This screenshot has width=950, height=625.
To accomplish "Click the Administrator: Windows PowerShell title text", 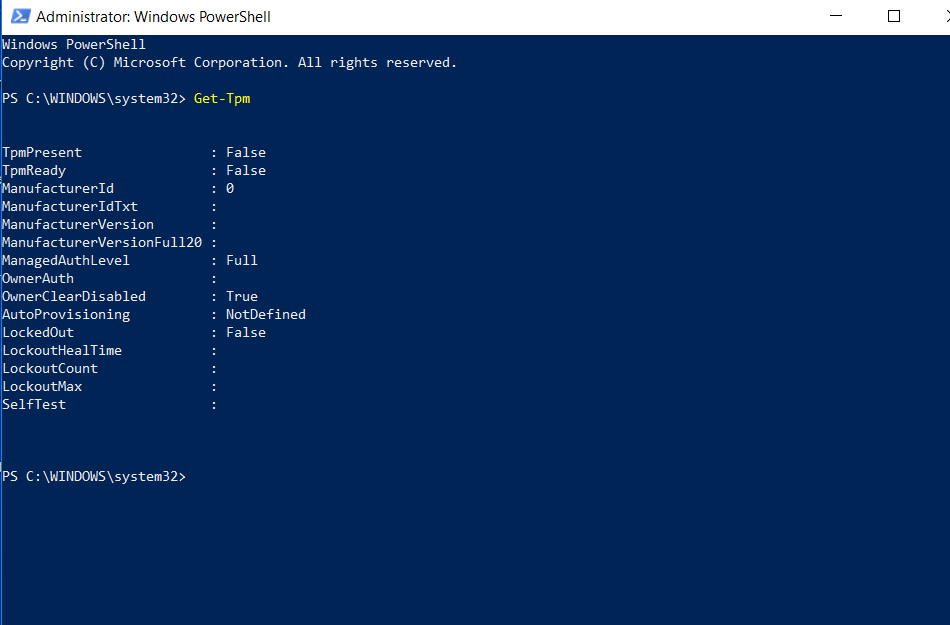I will point(153,17).
